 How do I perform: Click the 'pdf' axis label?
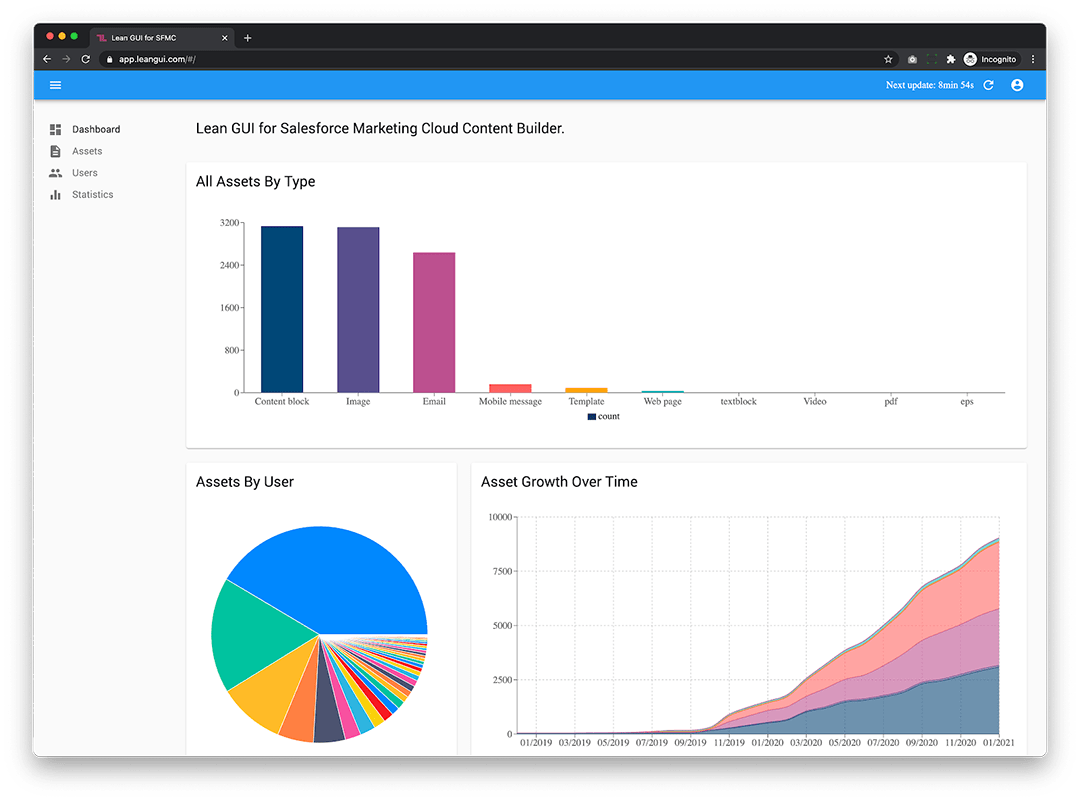click(891, 402)
